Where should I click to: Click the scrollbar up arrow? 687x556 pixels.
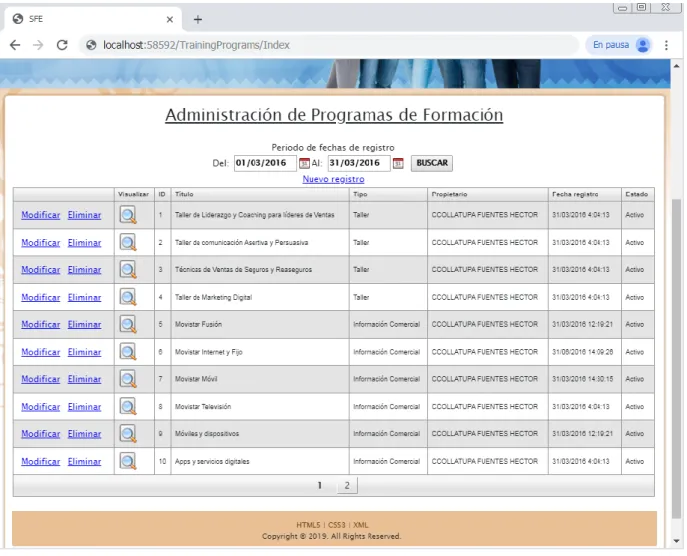(676, 66)
